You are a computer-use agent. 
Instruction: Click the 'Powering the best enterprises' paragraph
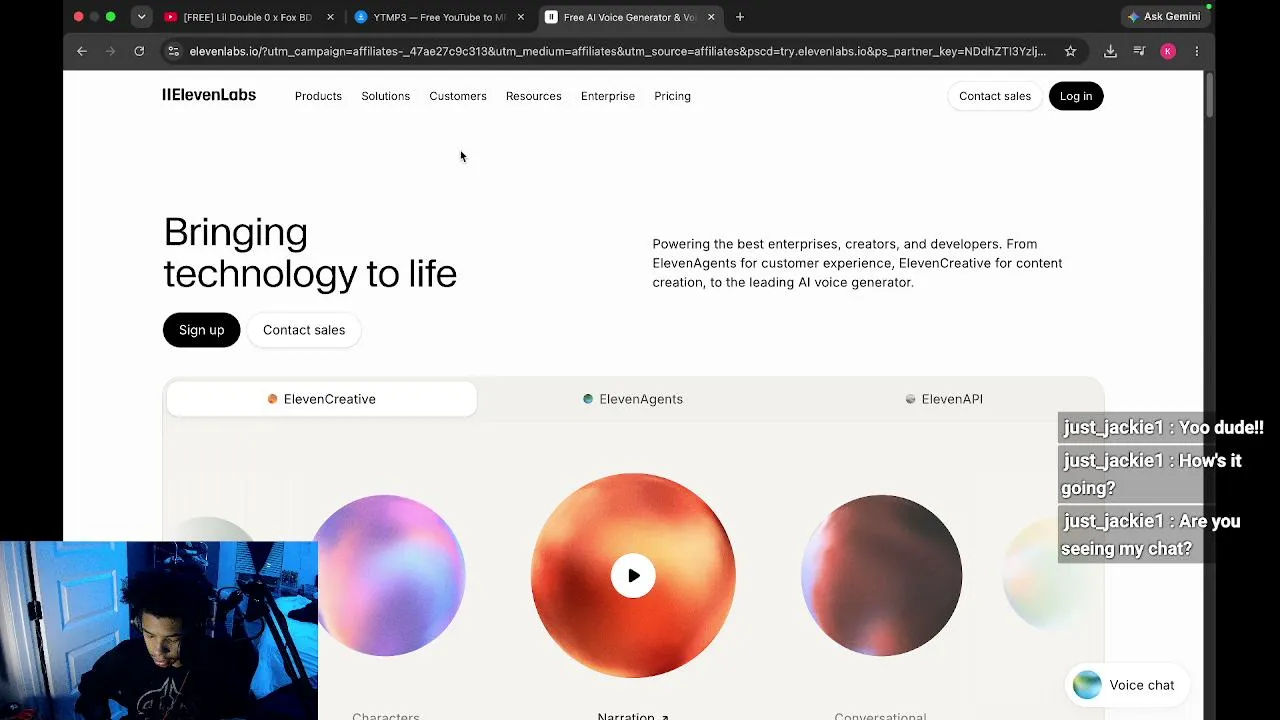click(x=857, y=263)
